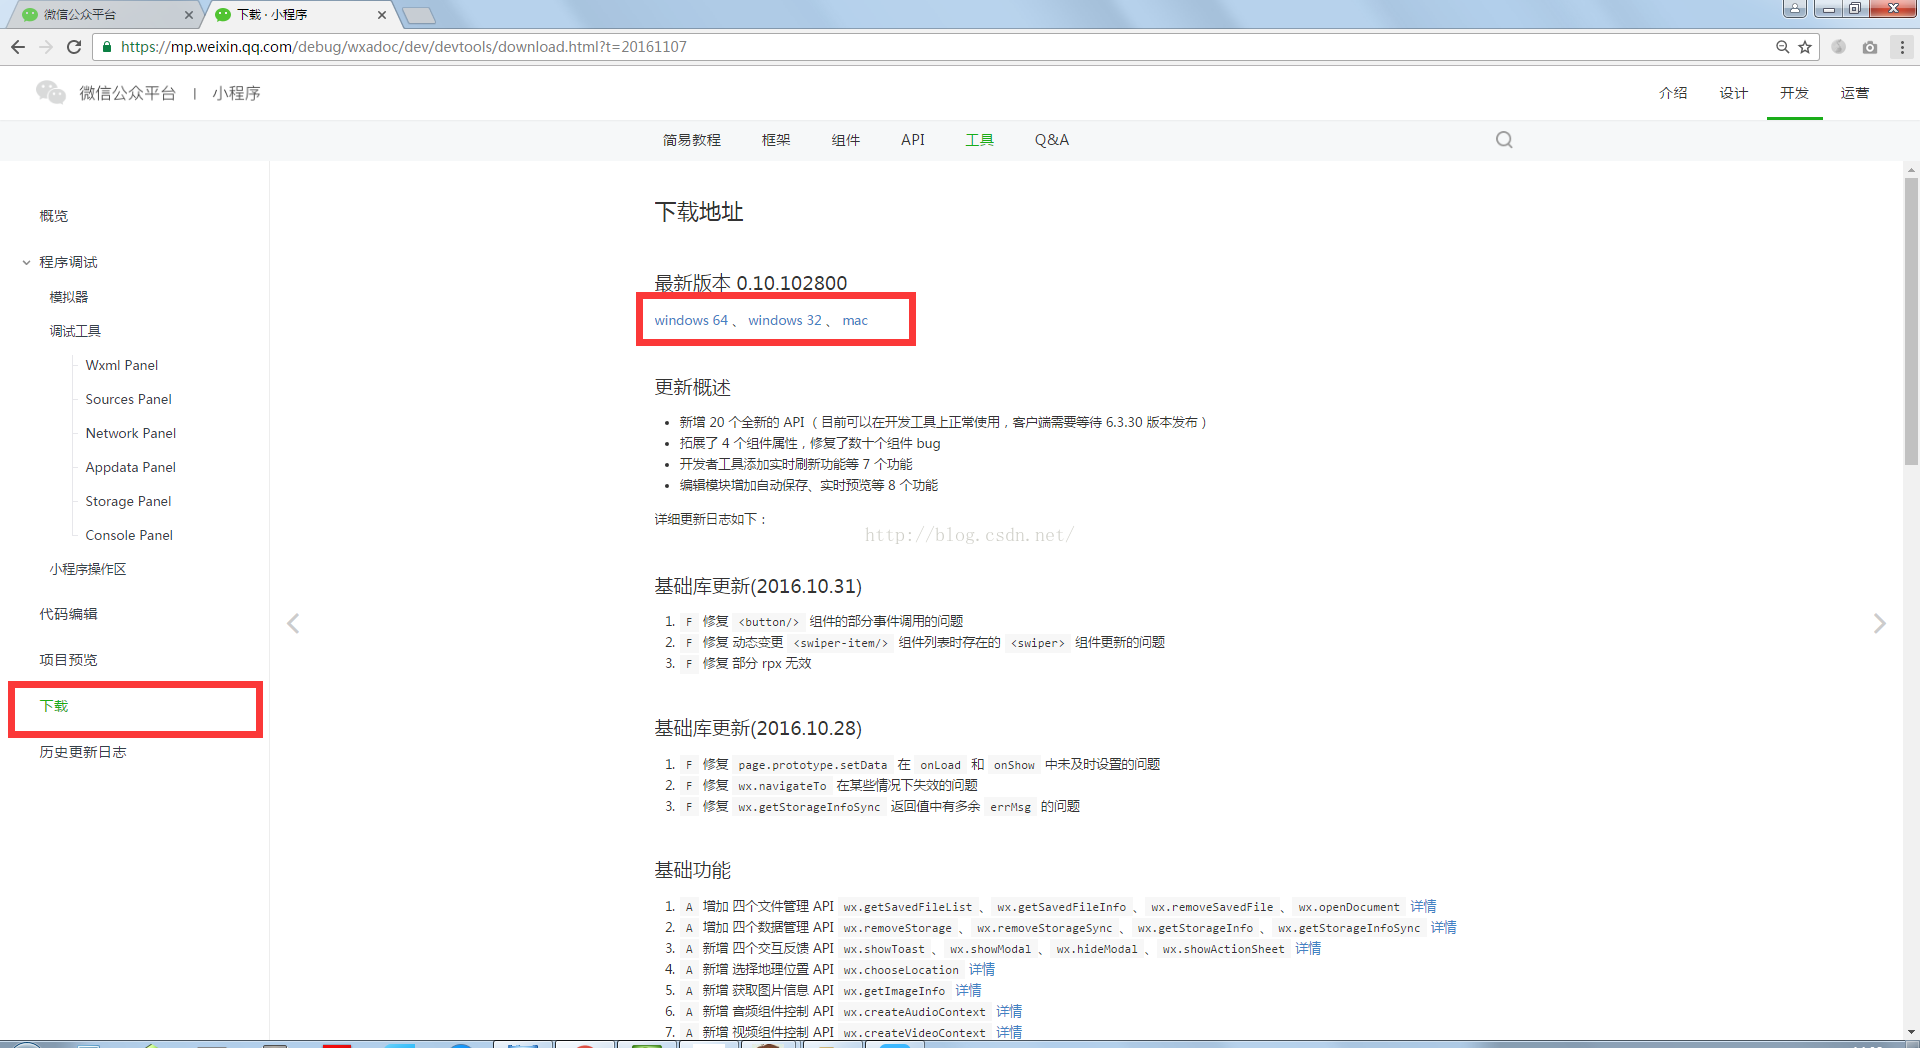Open Chrome menu three-dots icon

pyautogui.click(x=1902, y=47)
